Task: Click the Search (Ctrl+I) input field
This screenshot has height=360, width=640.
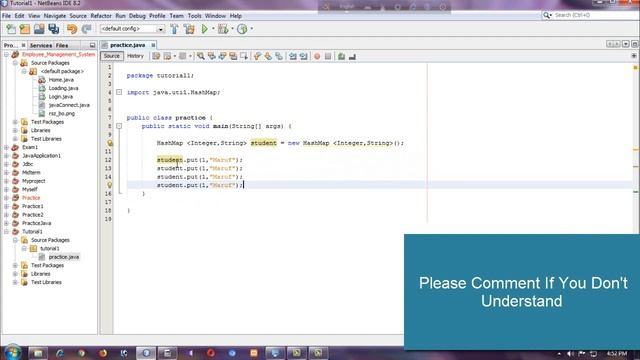Action: click(x=590, y=15)
